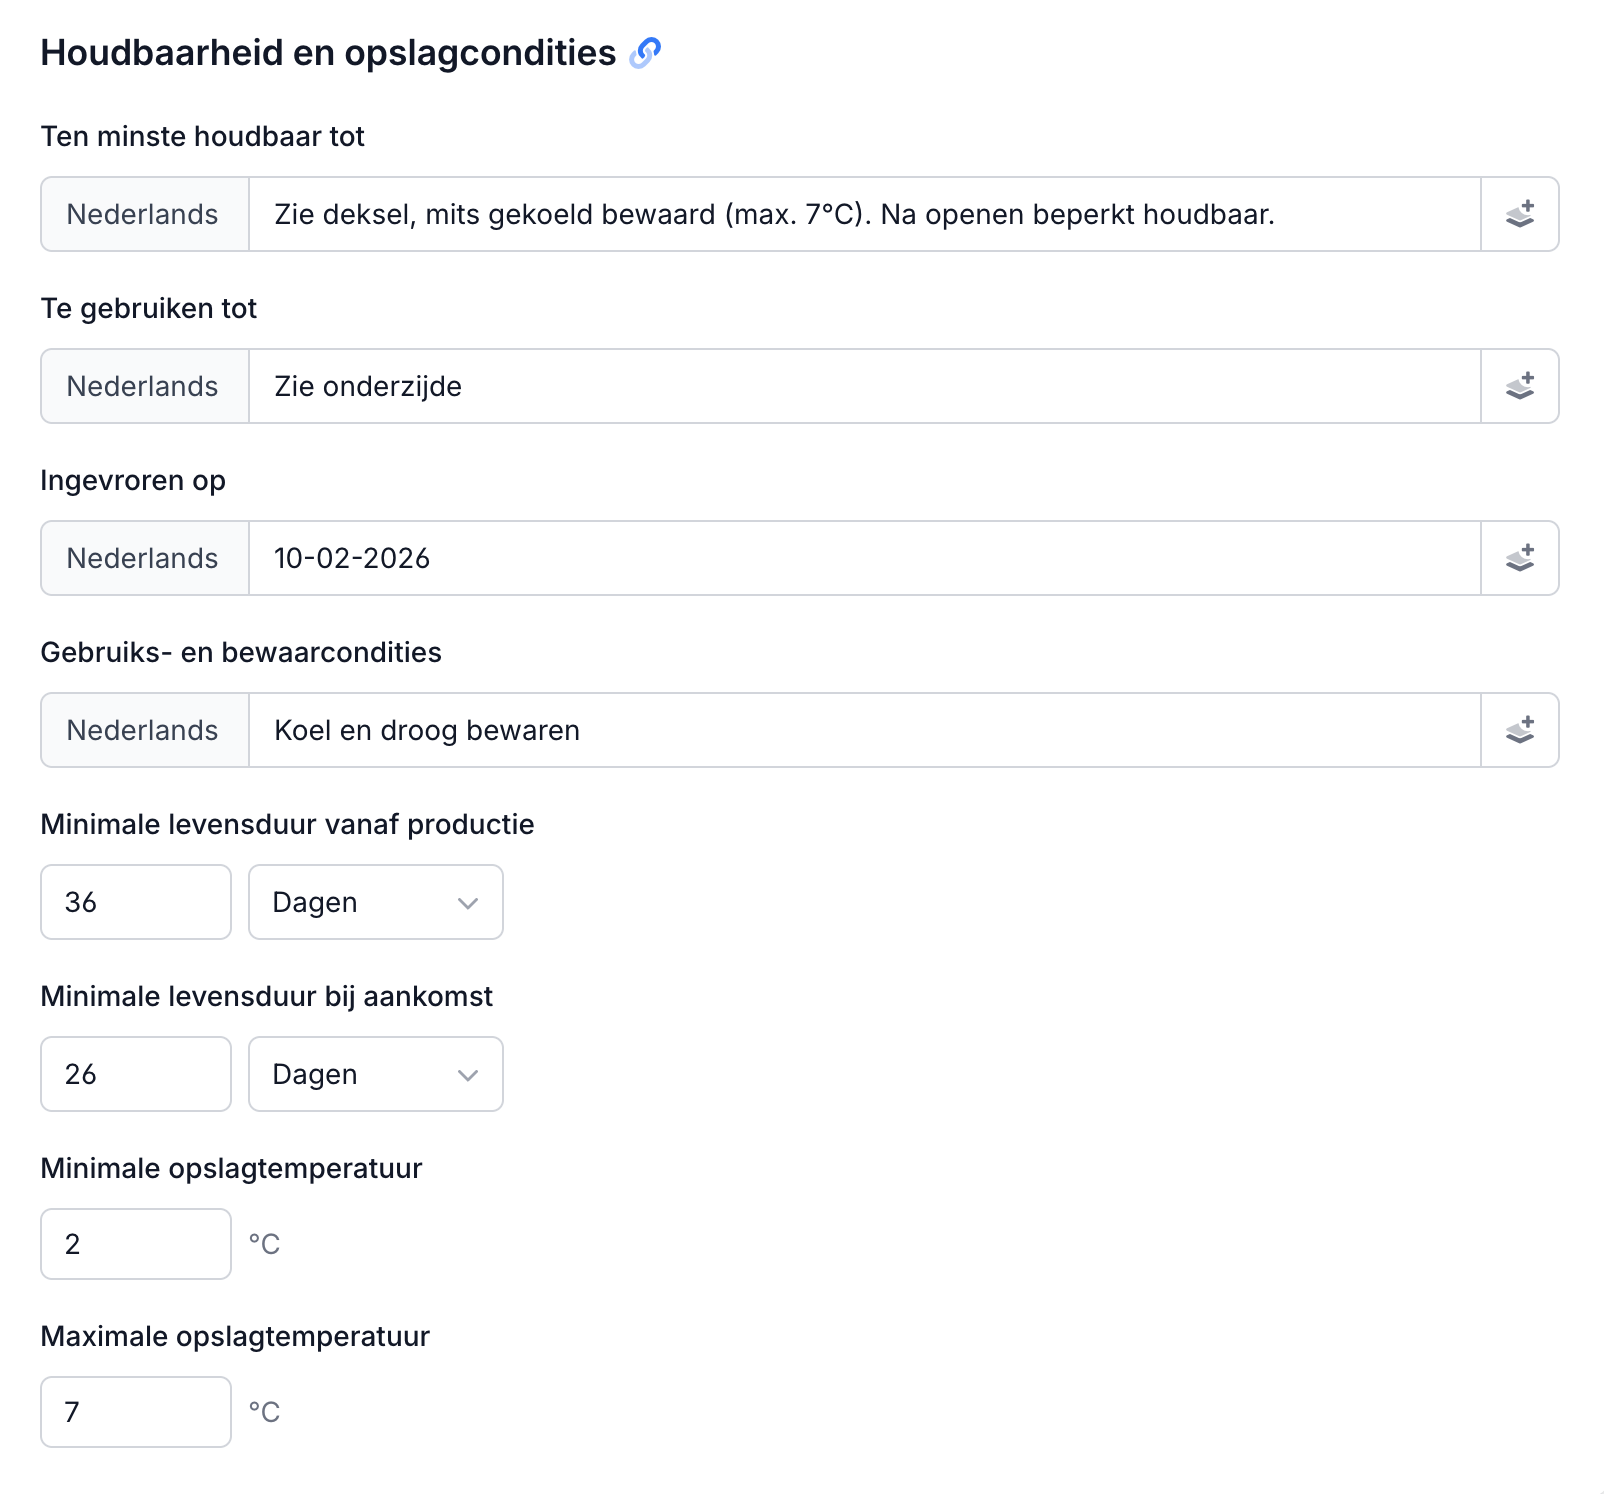Select the Nederlands label for Te gebruiken tot
The height and width of the screenshot is (1494, 1604).
point(143,386)
